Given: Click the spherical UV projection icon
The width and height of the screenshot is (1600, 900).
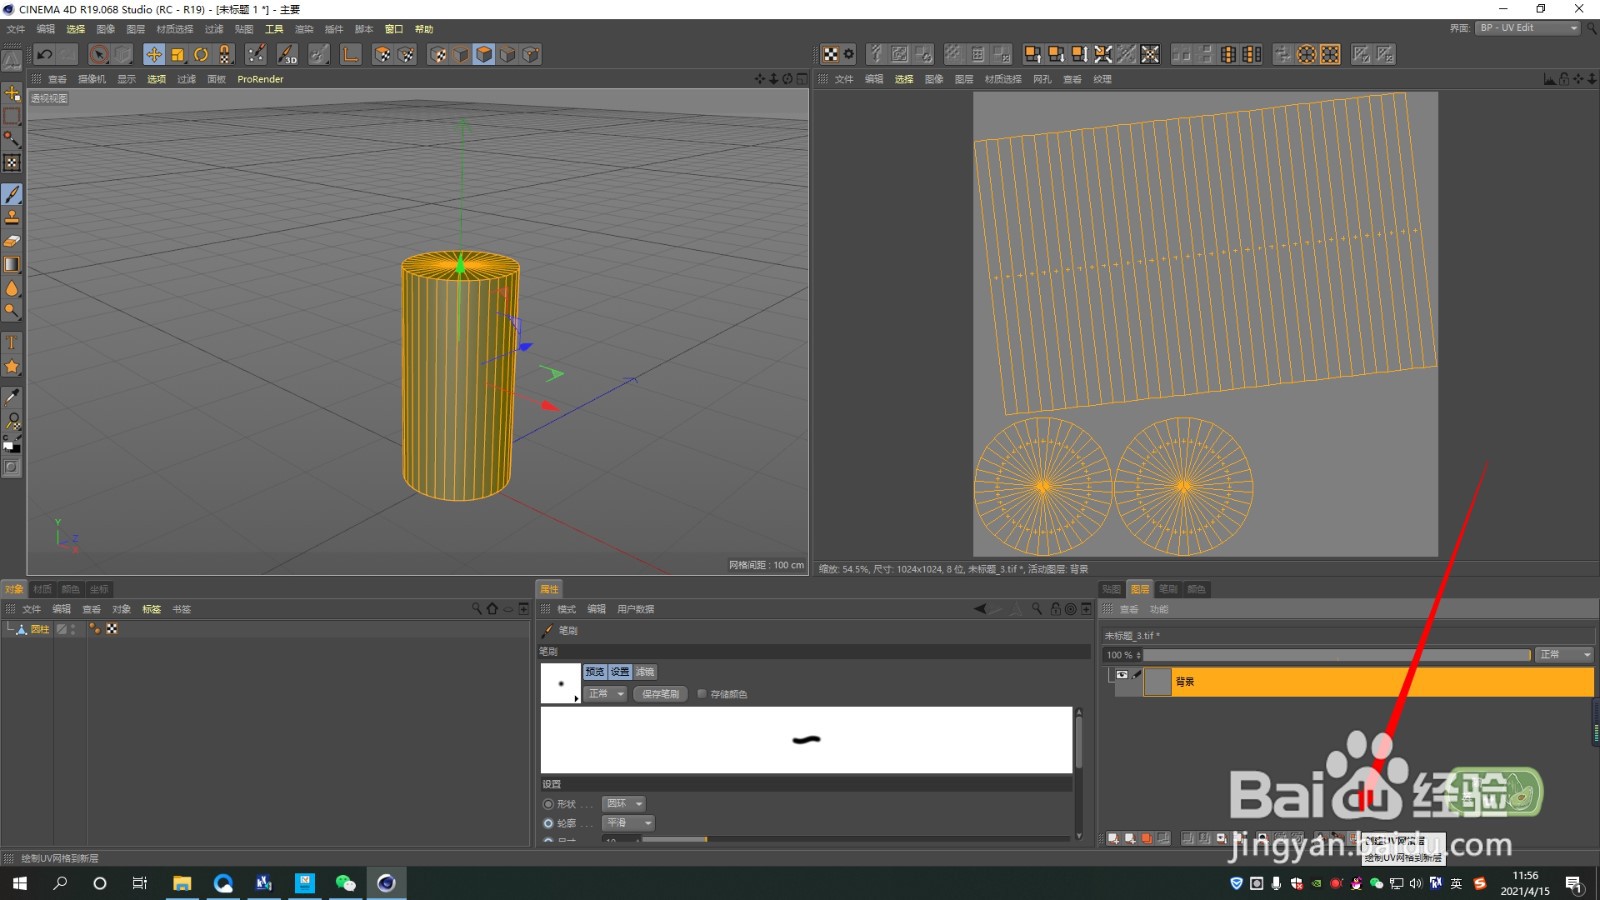Looking at the screenshot, I should click(1306, 54).
